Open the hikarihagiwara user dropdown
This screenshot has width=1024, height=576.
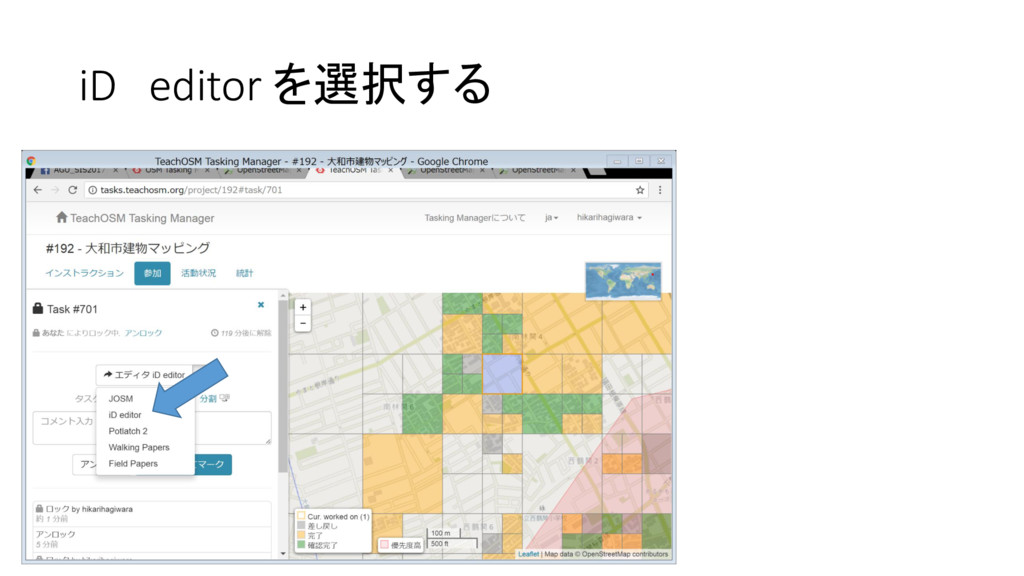(x=609, y=217)
